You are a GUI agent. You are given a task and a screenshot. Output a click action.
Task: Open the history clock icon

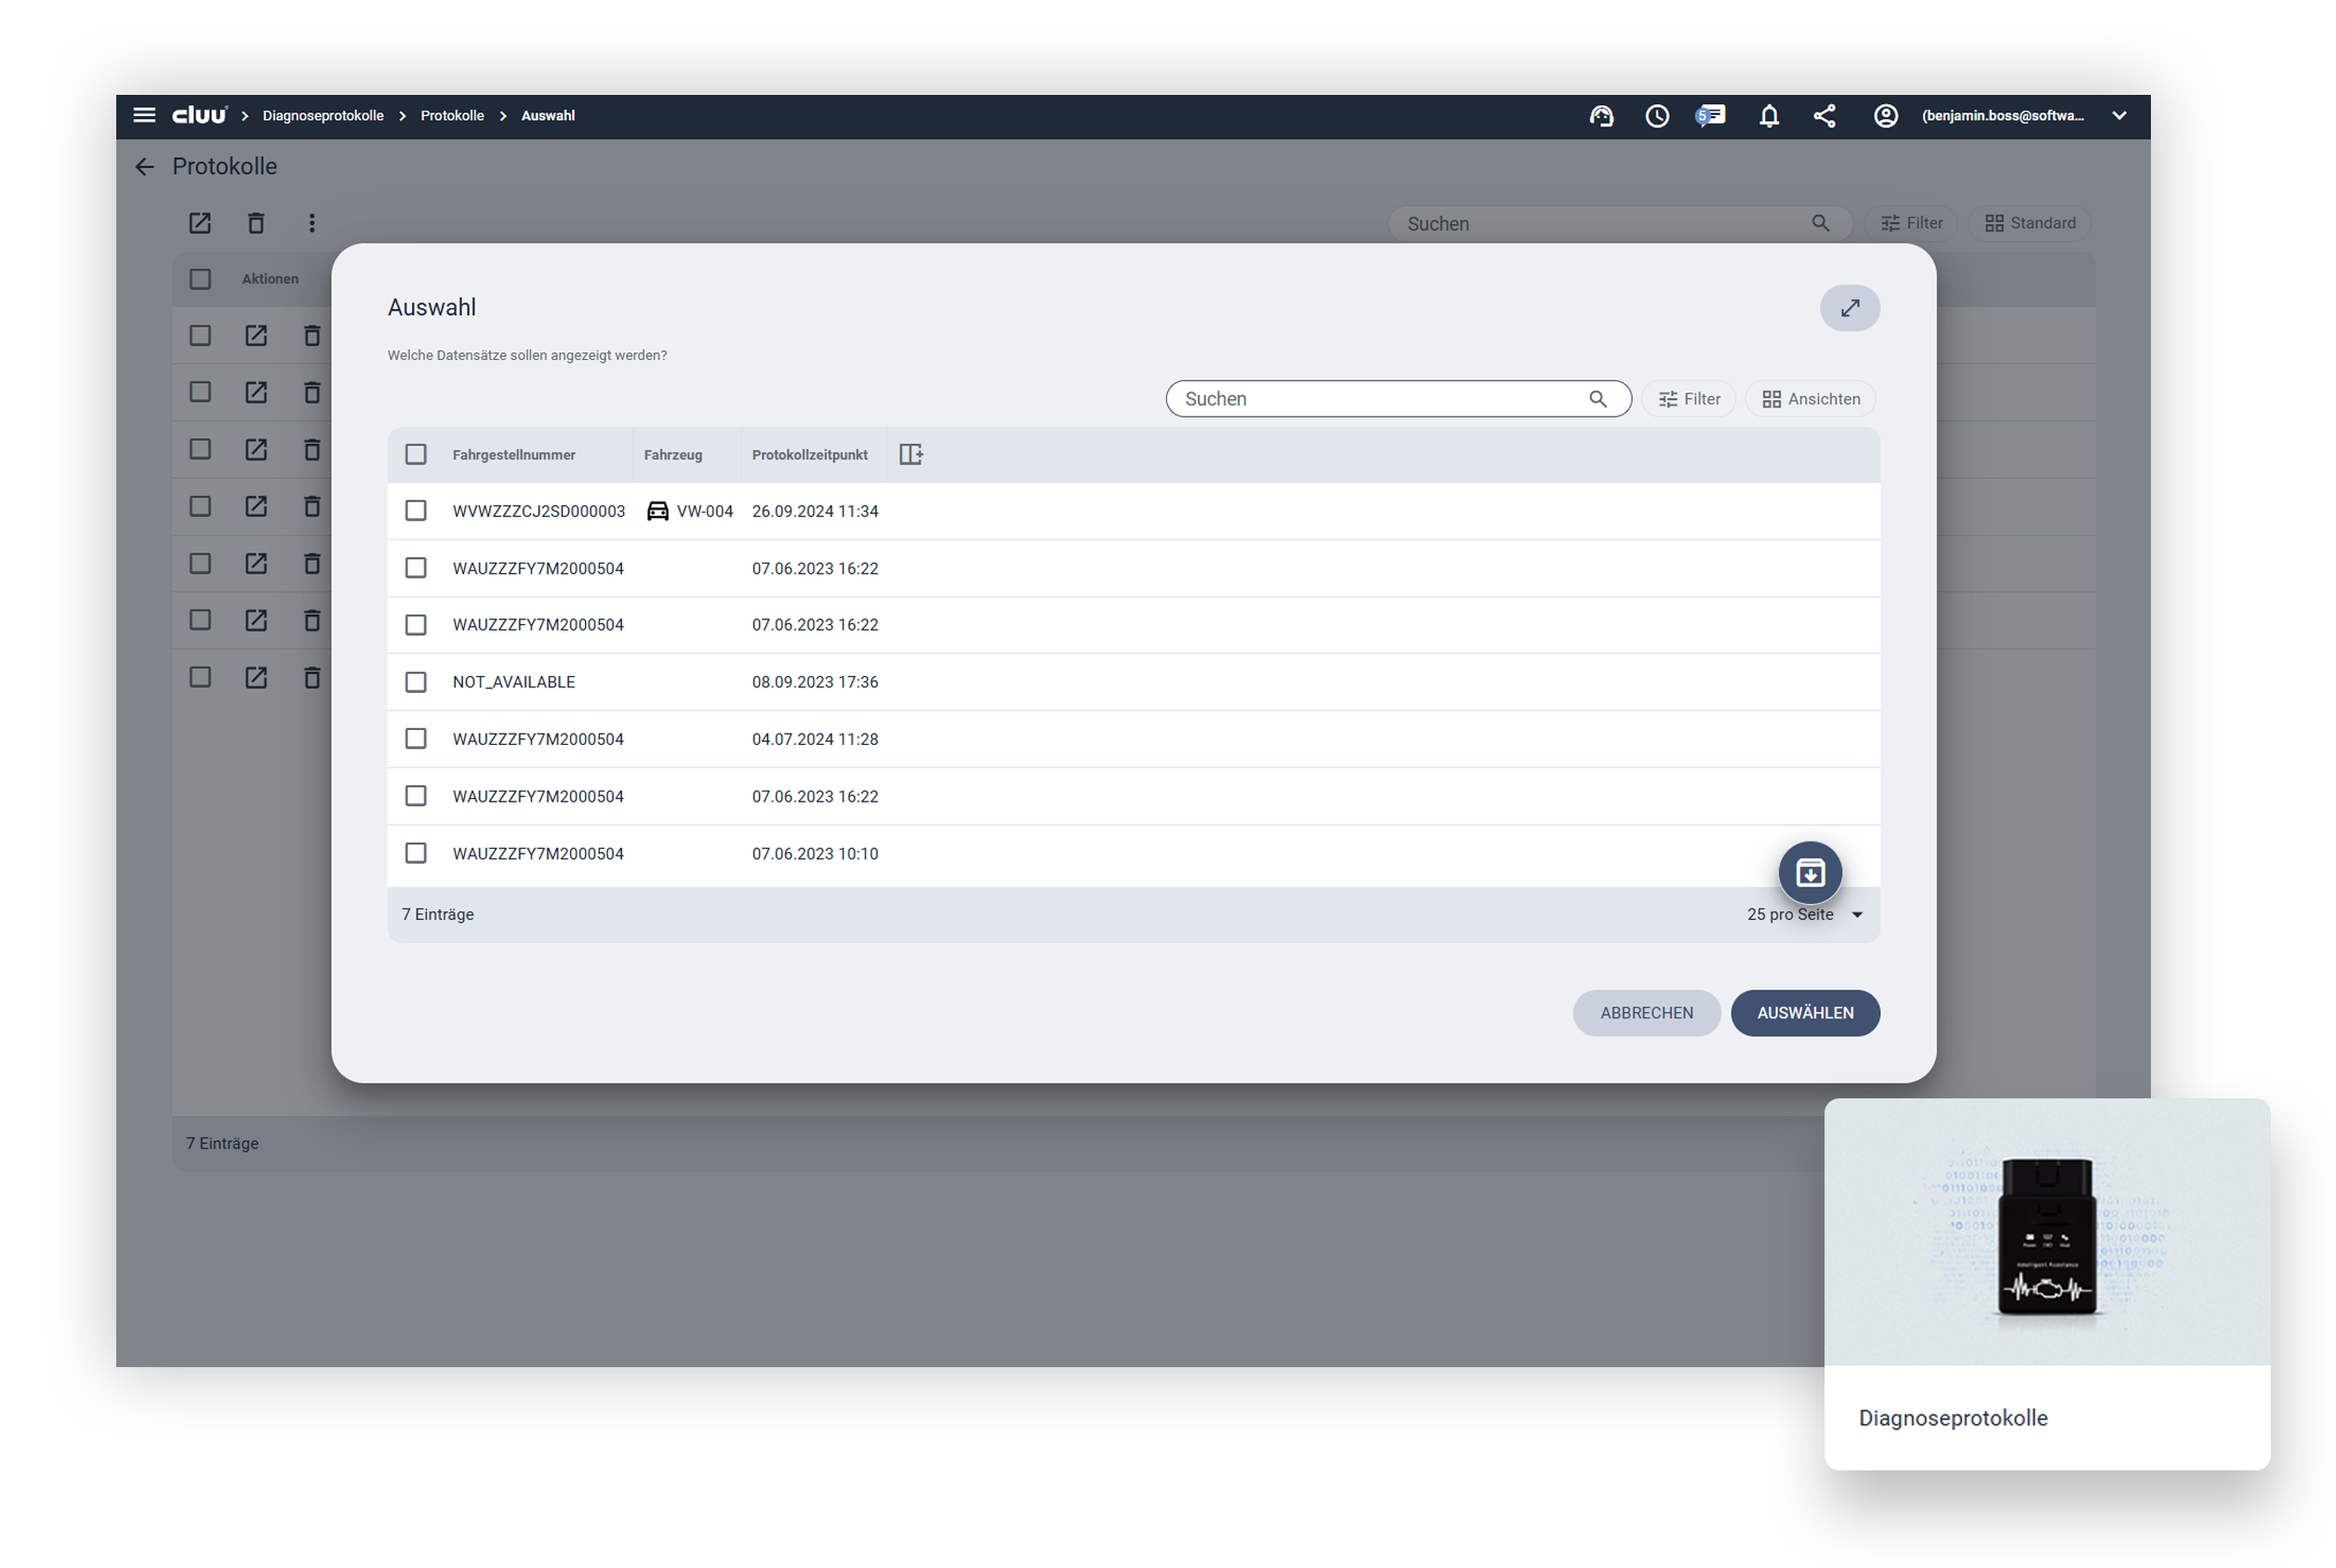[x=1656, y=116]
